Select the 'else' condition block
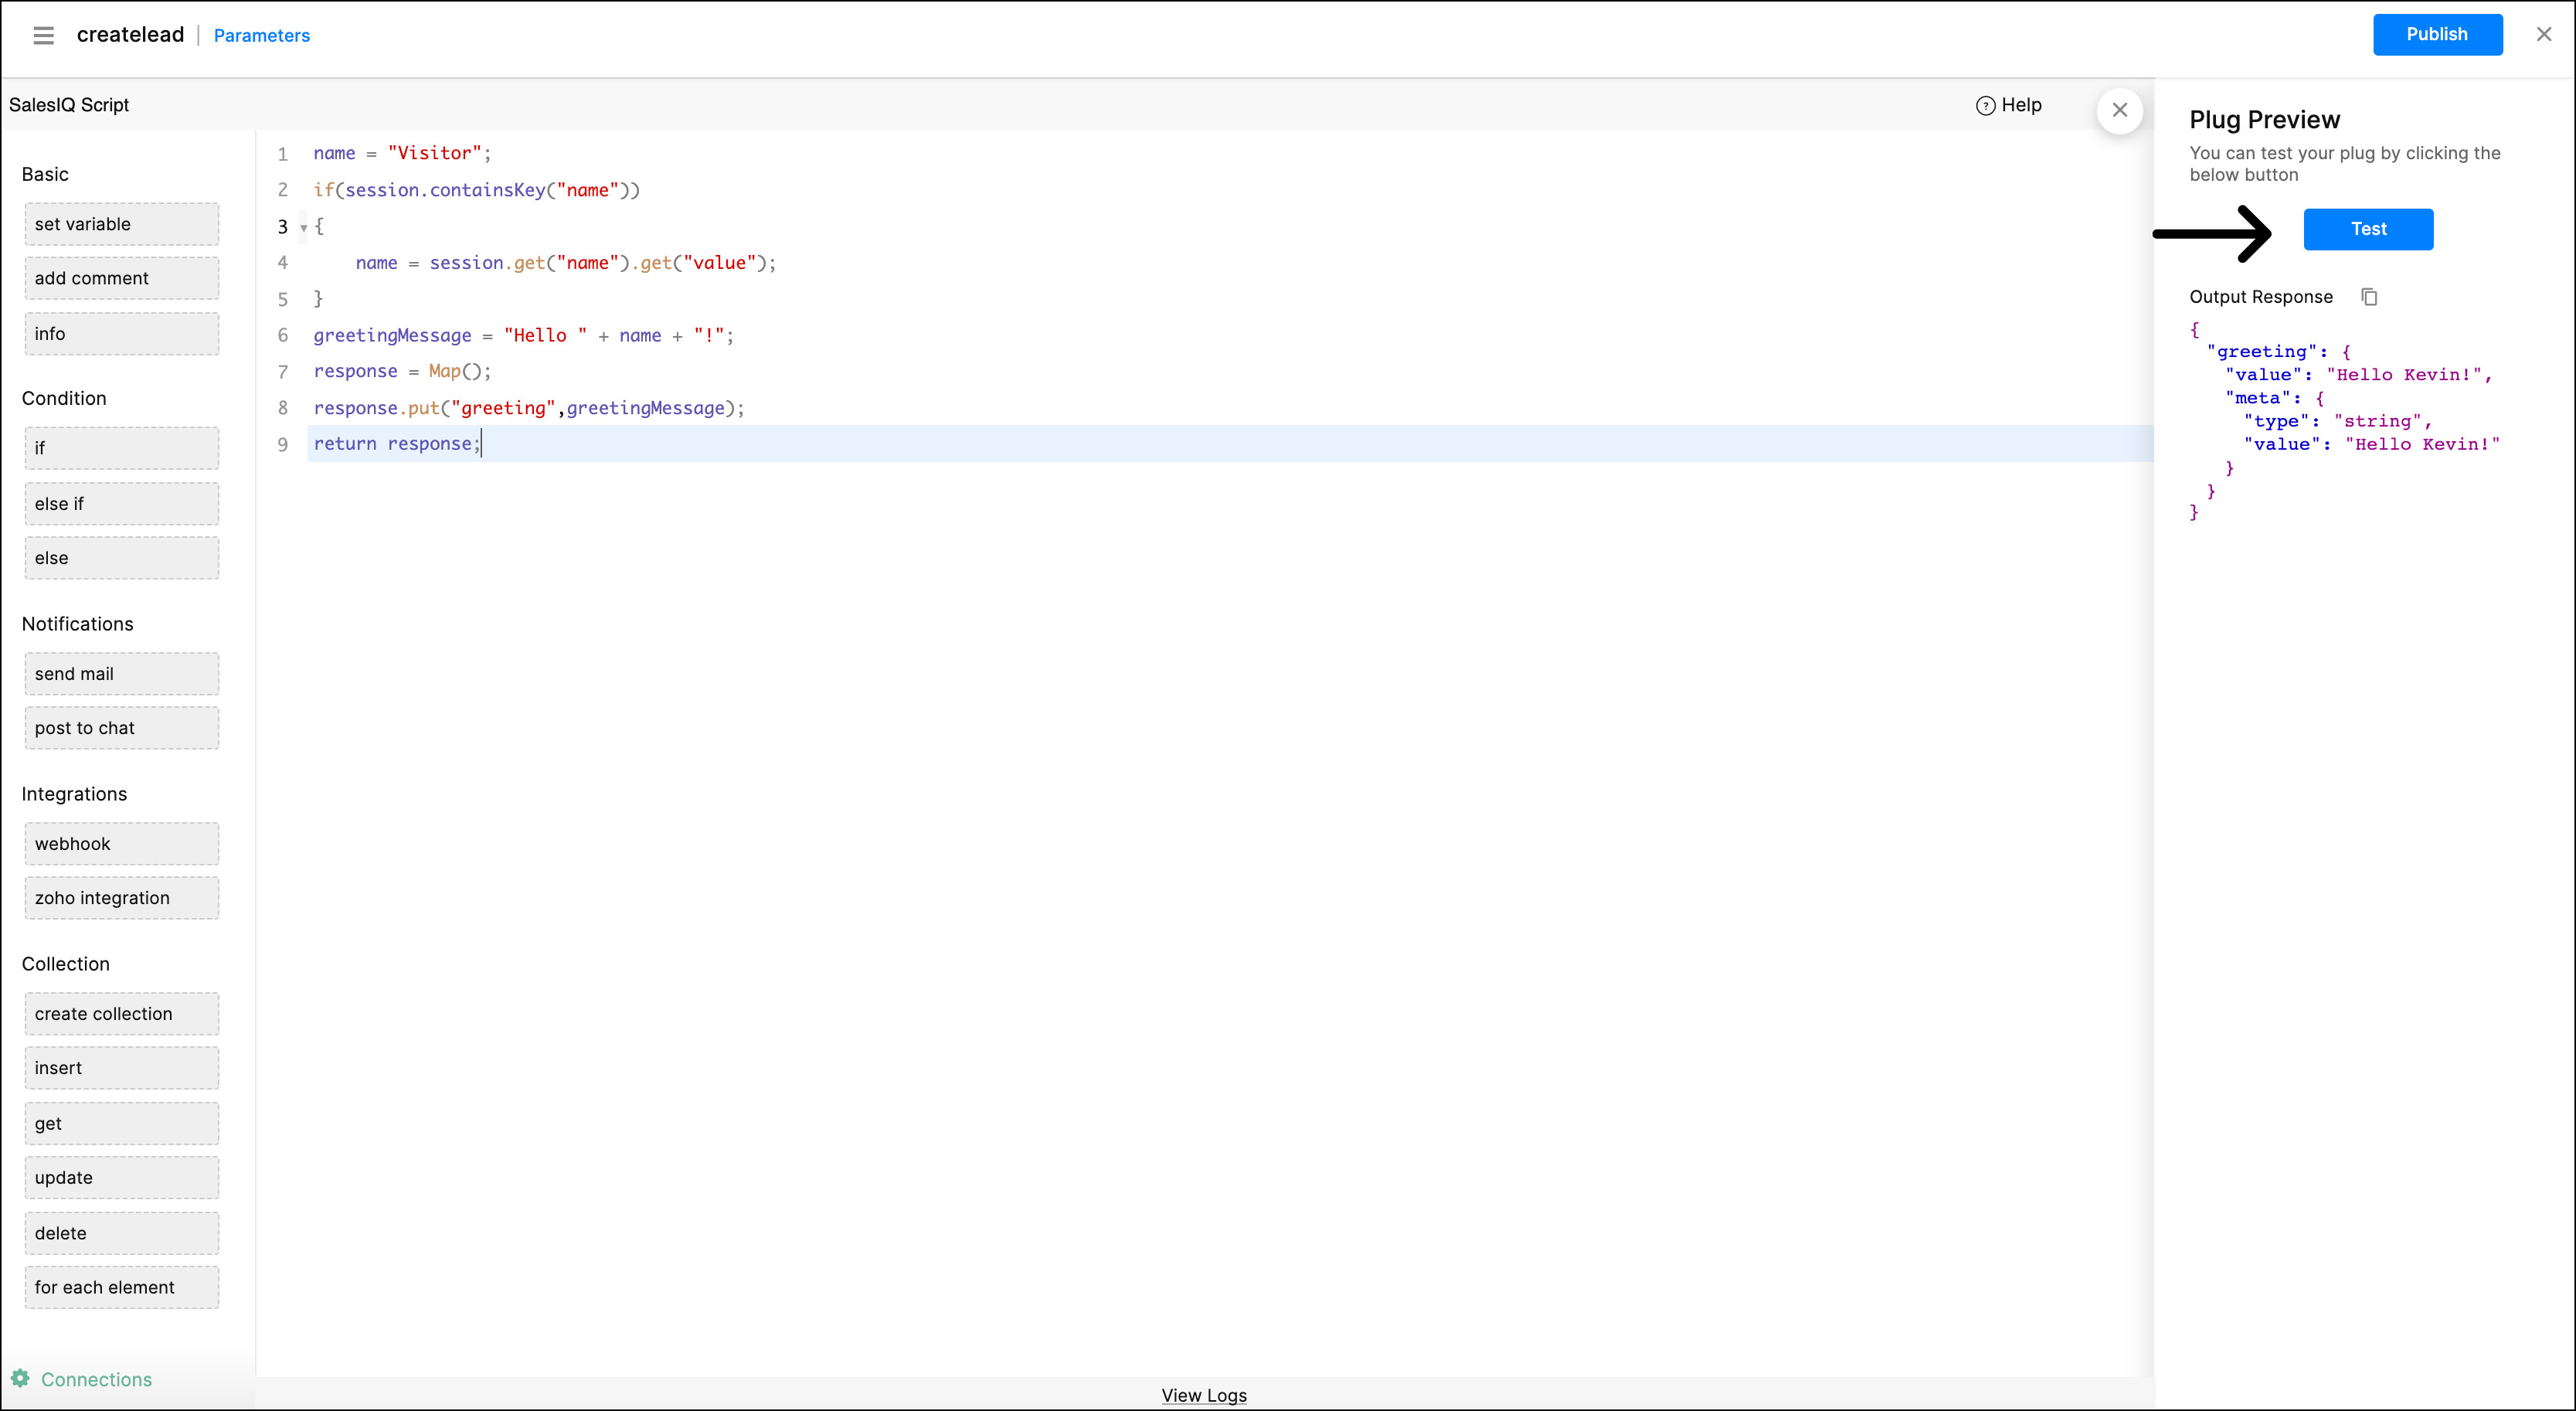Screen dimensions: 2576x1411 (x=122, y=558)
